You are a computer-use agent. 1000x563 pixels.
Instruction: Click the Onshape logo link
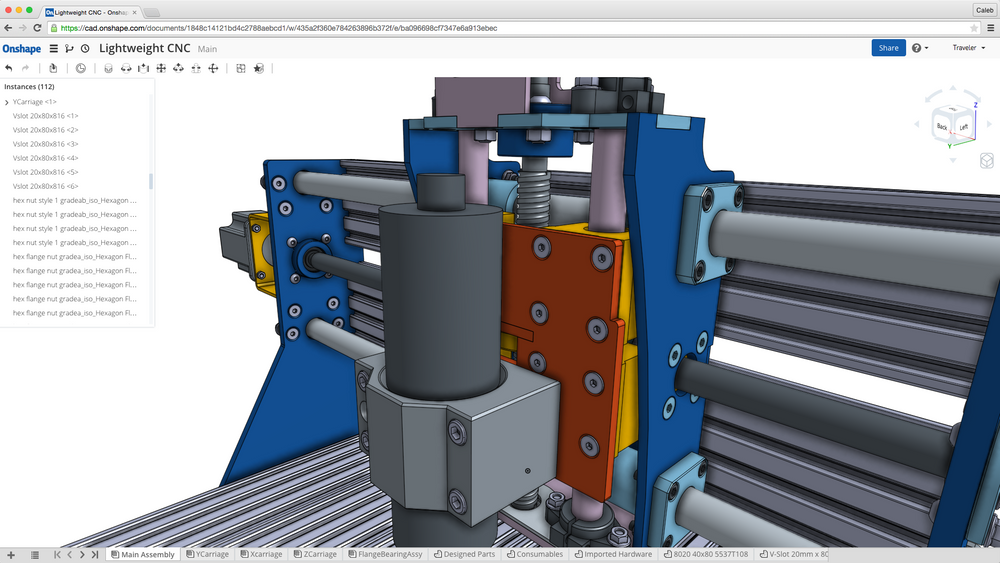22,49
